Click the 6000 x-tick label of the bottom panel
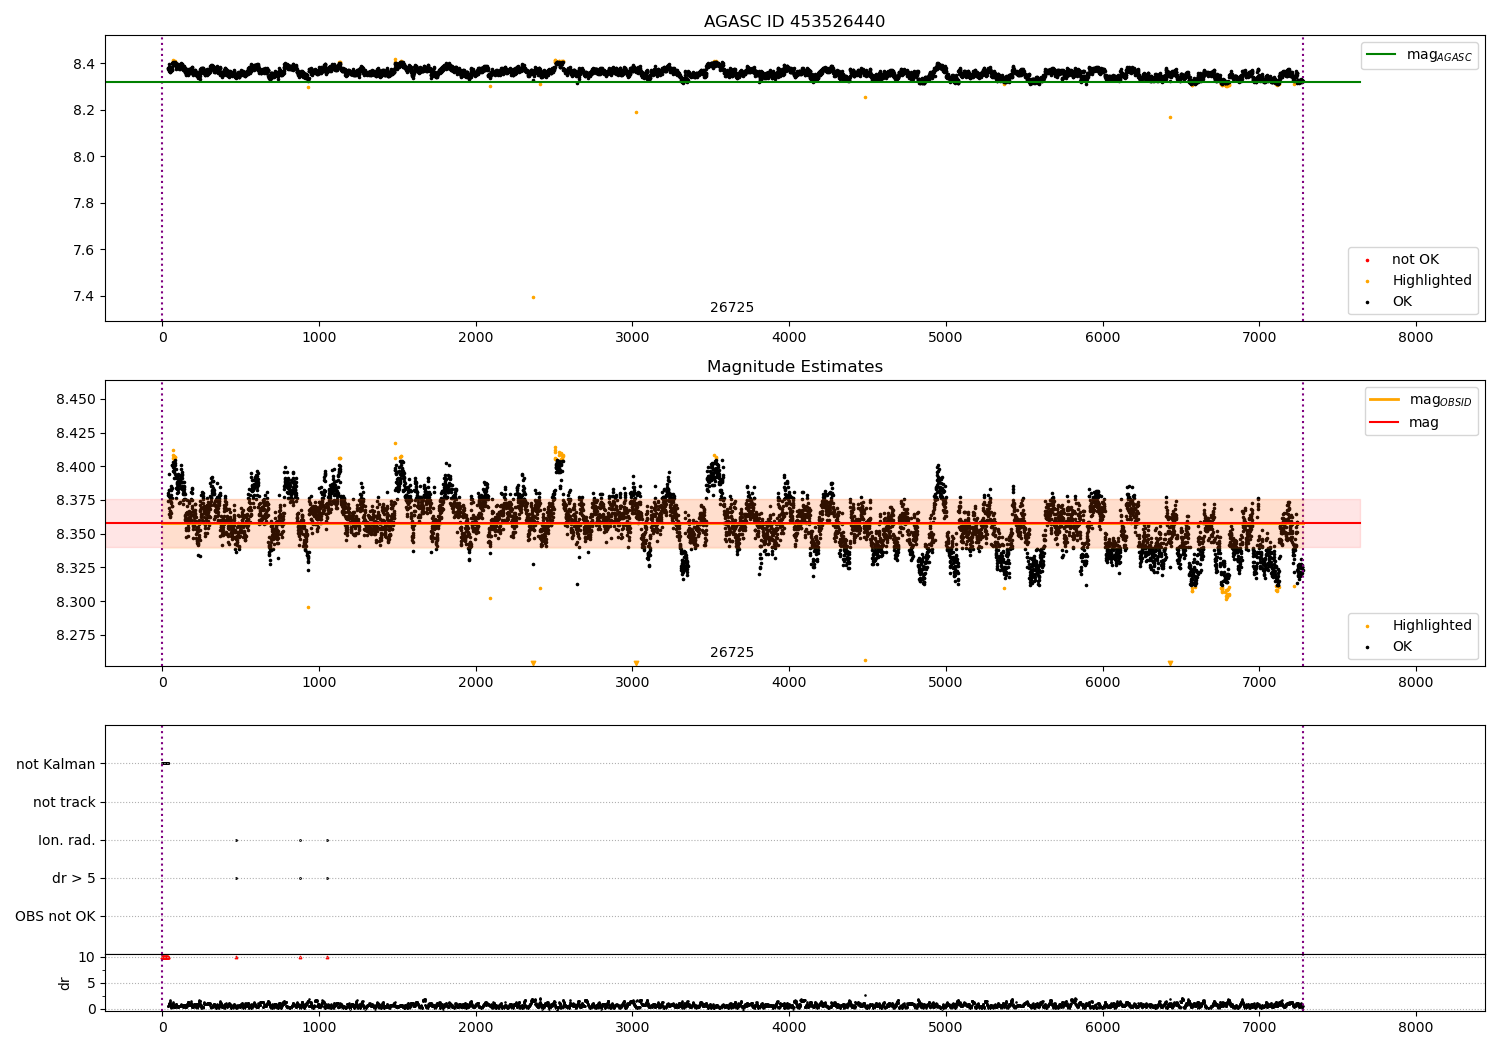Screen dimensions: 1500x1050 click(x=1103, y=1027)
